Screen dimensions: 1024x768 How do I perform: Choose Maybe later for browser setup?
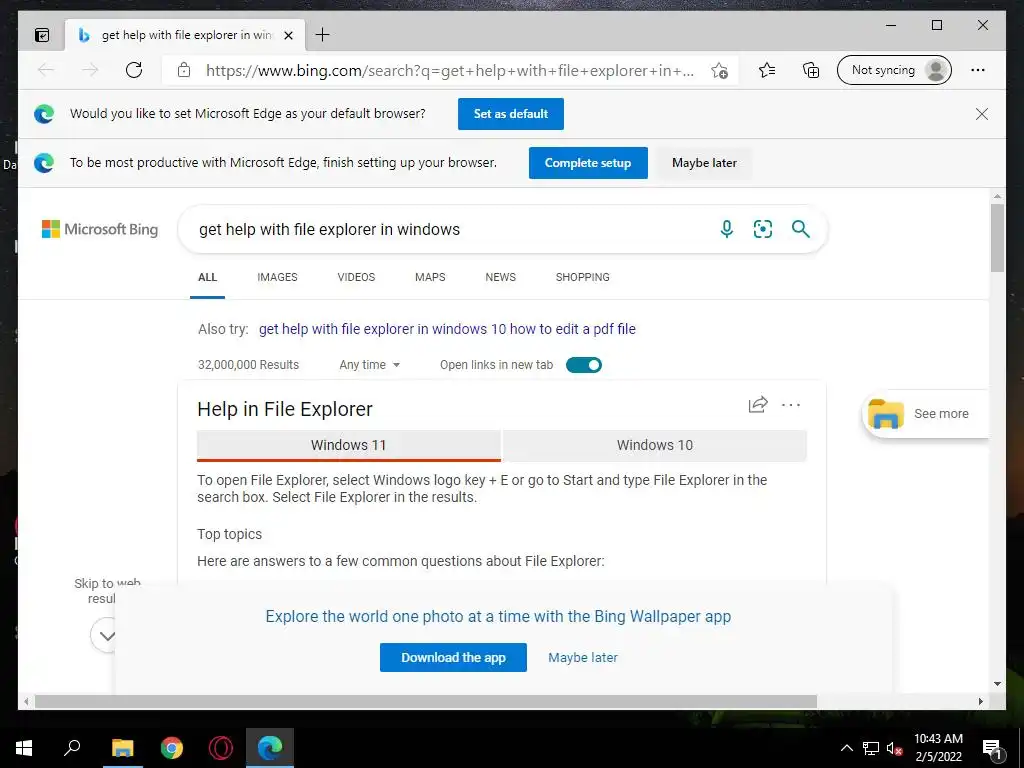(704, 163)
